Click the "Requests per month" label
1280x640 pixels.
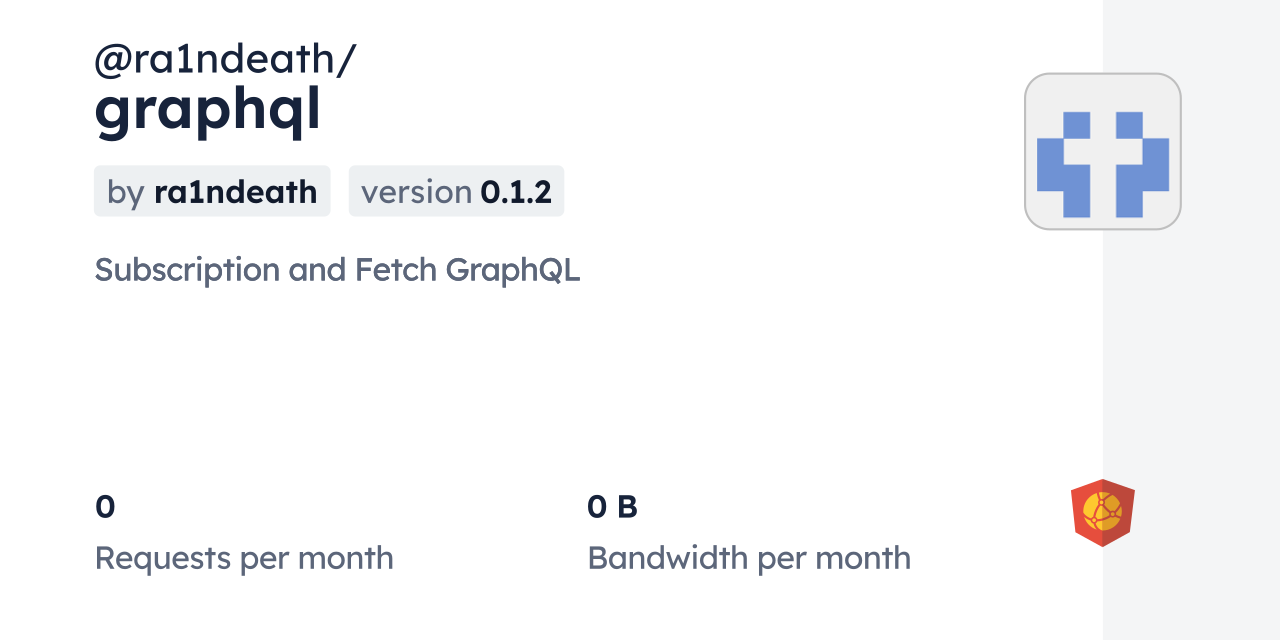[x=244, y=558]
